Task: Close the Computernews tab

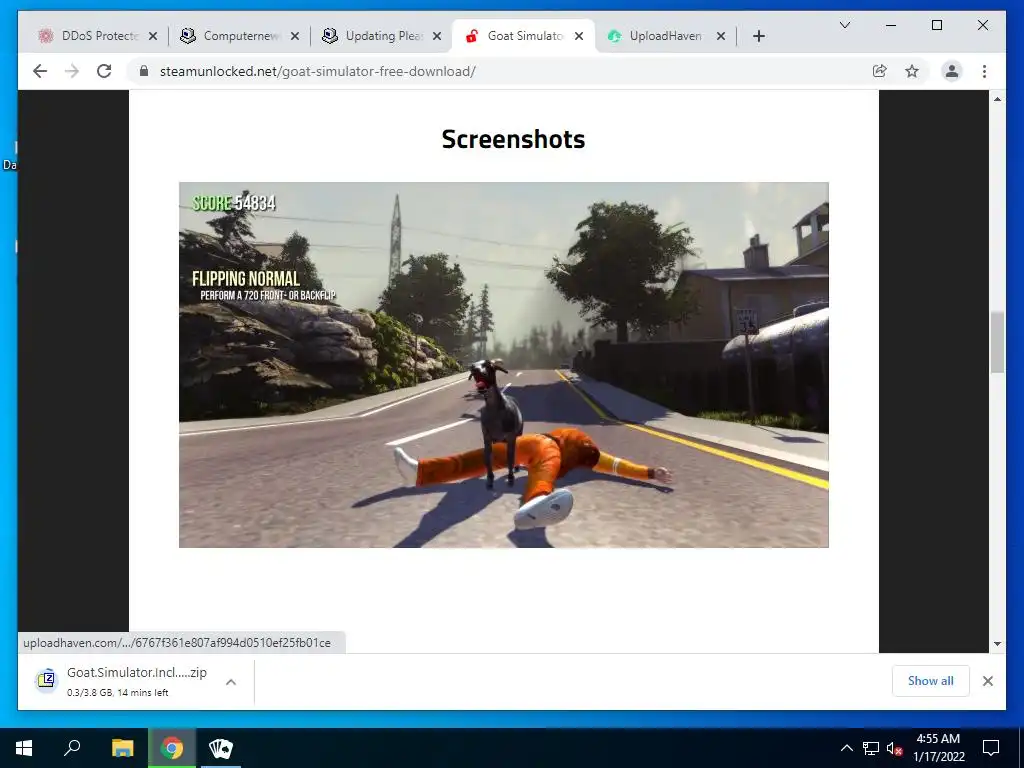Action: point(295,36)
